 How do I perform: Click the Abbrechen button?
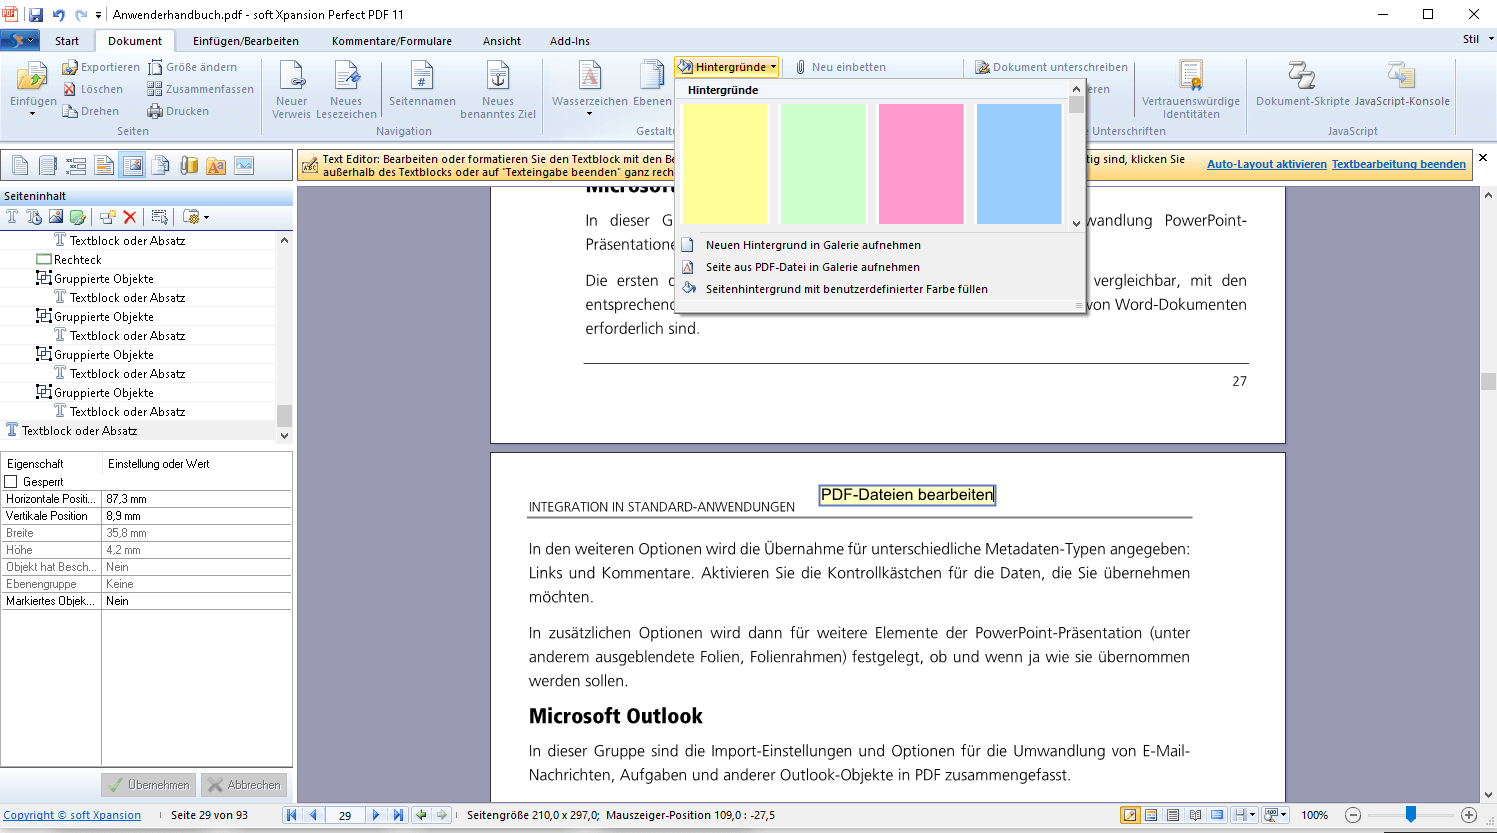tap(244, 785)
